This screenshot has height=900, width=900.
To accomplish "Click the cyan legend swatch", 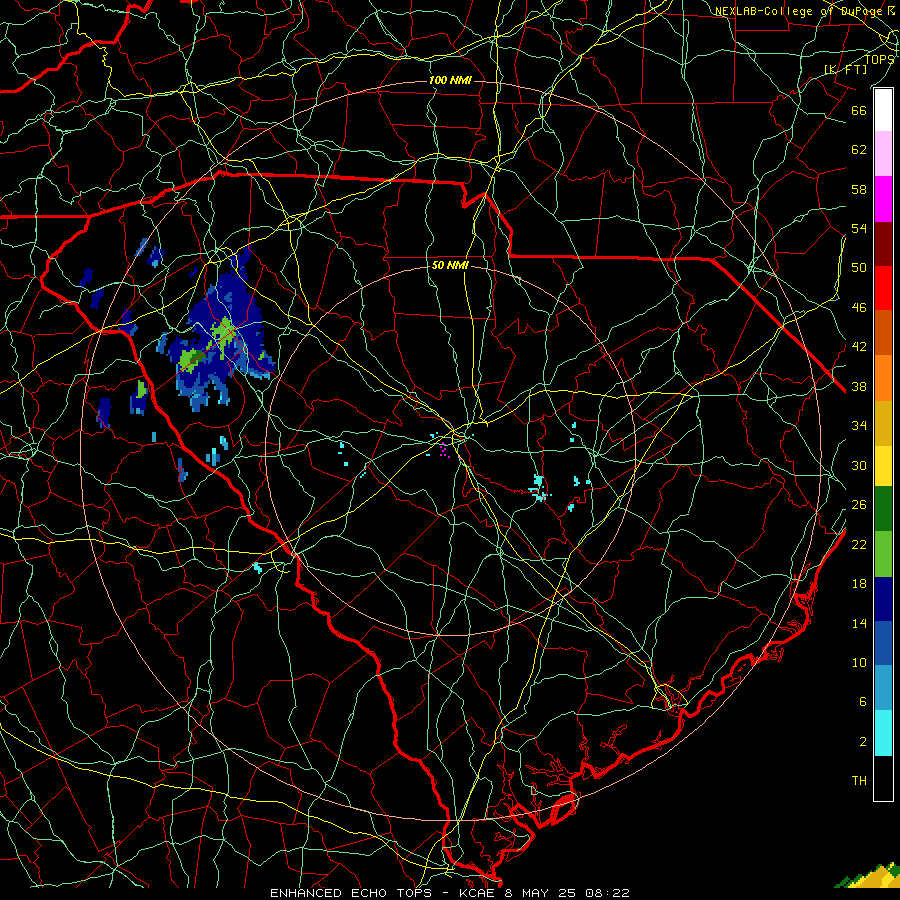I will (883, 733).
